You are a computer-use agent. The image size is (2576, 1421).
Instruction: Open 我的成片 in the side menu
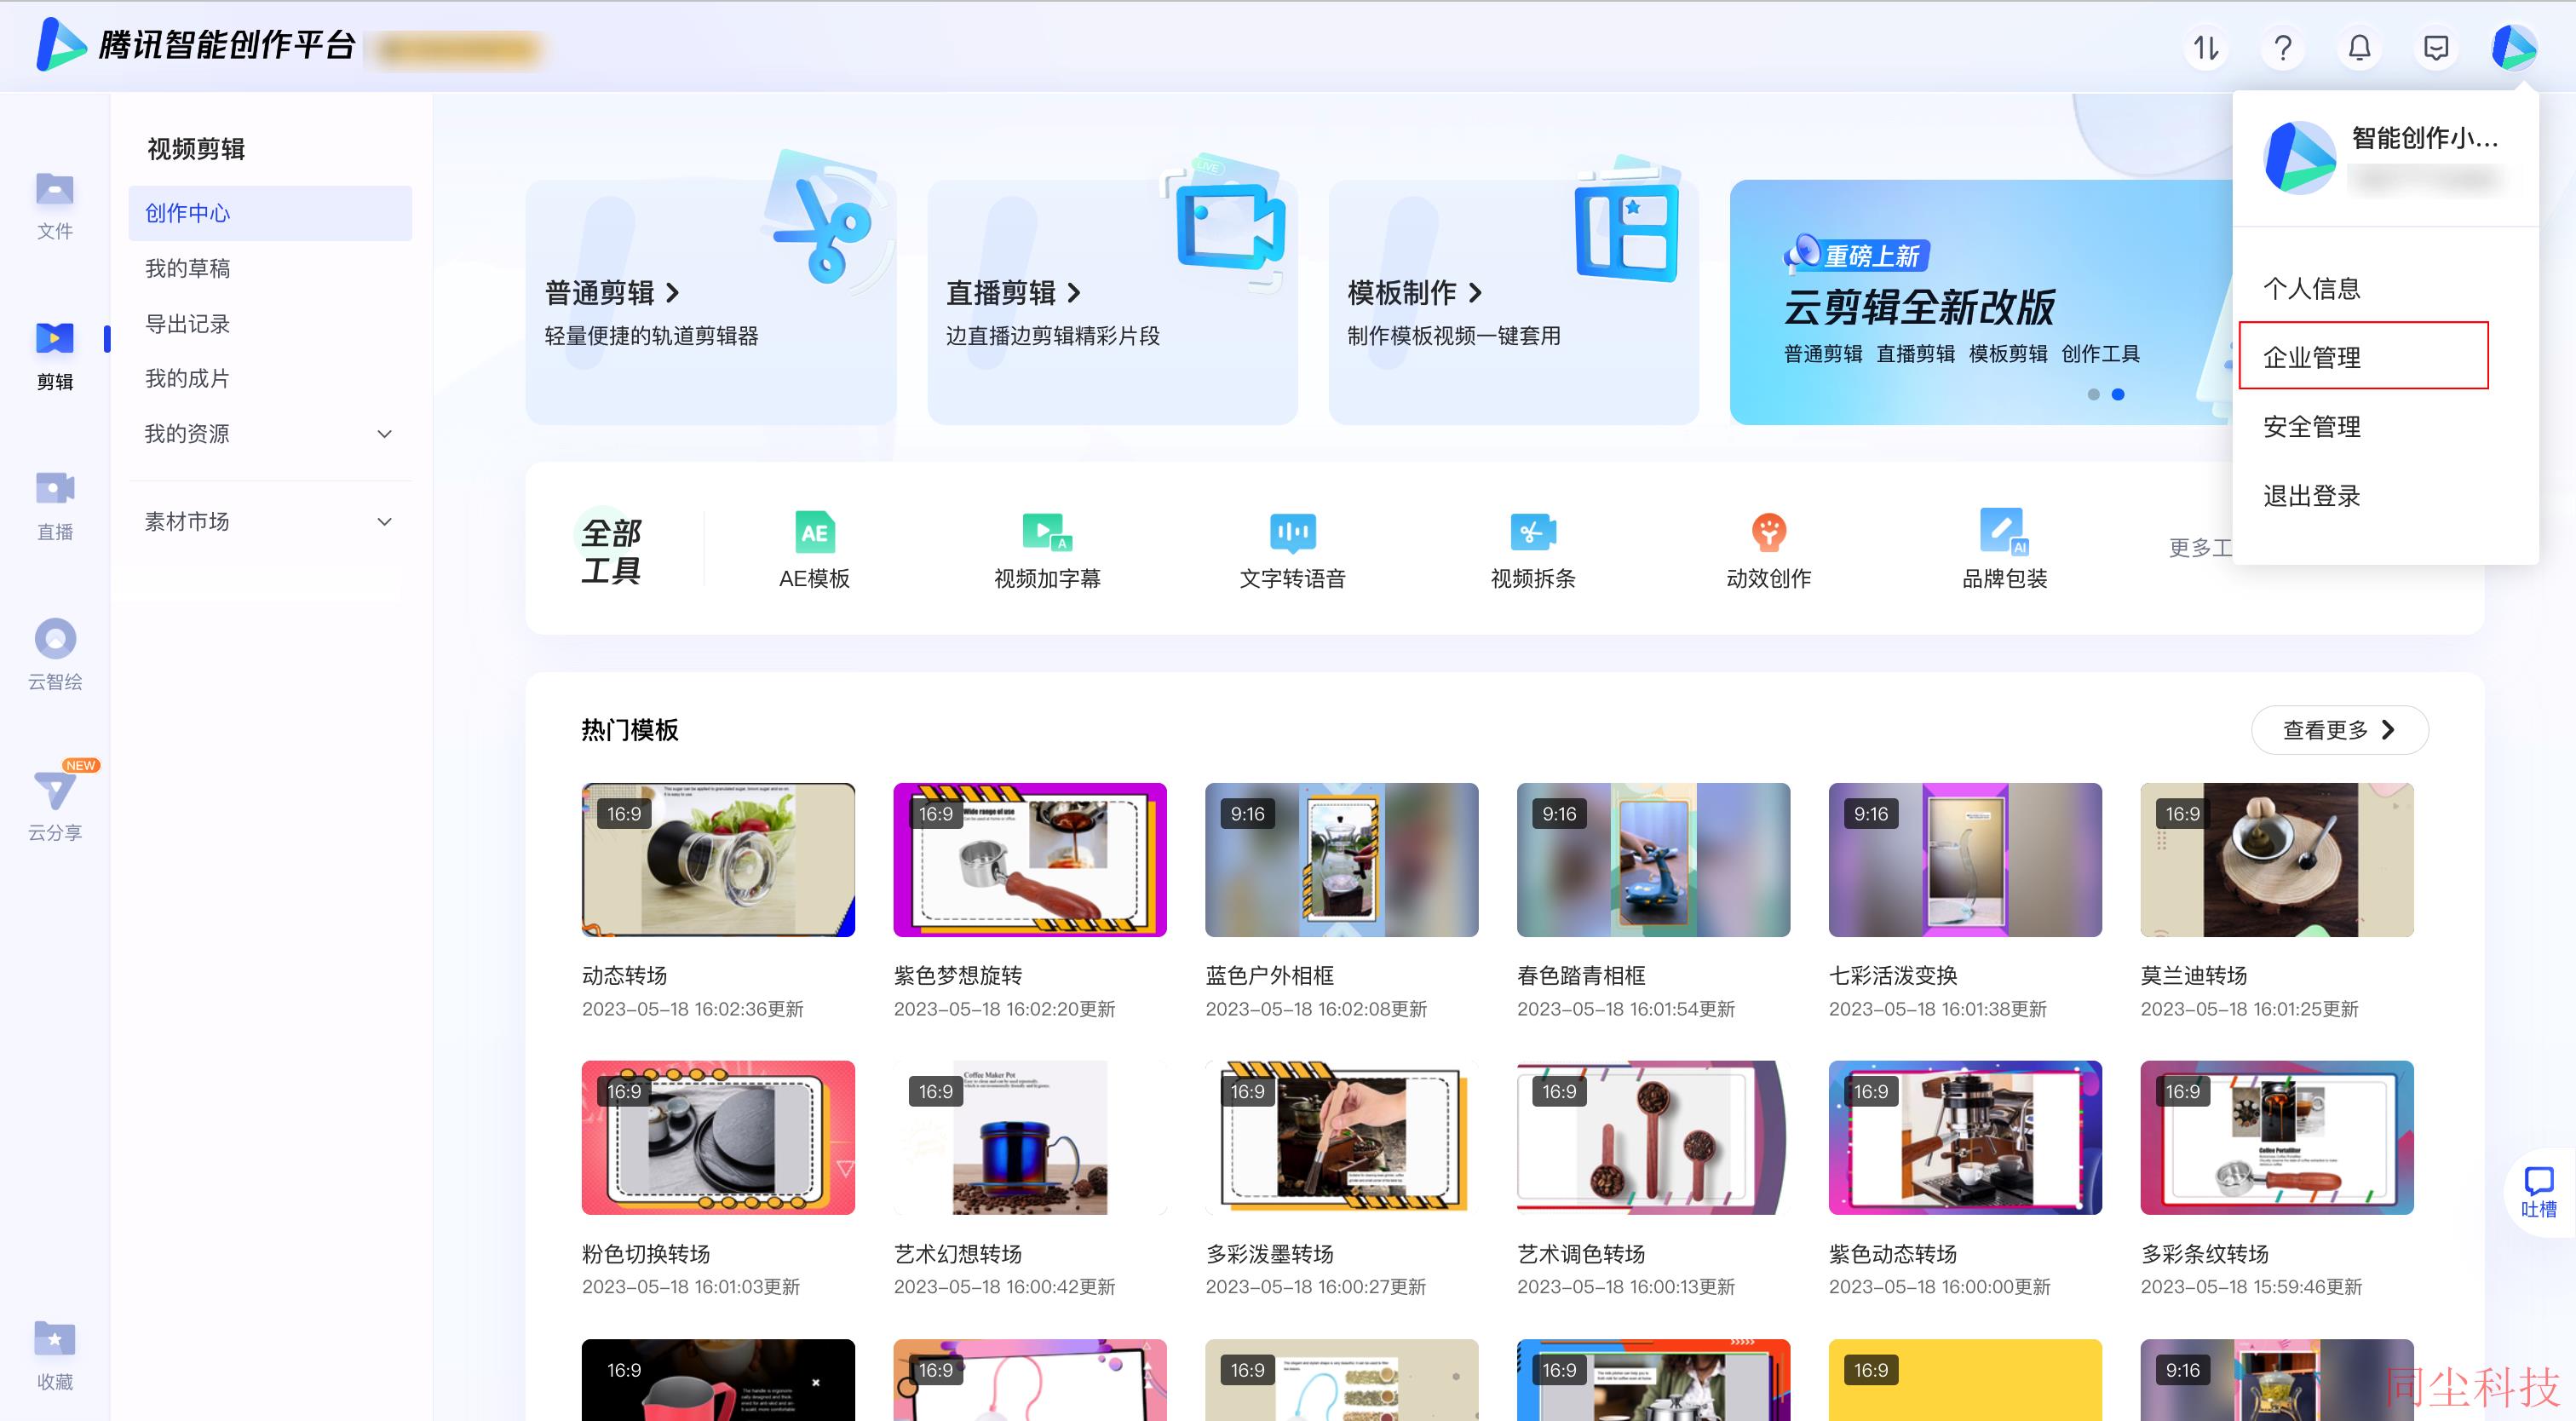[x=270, y=378]
